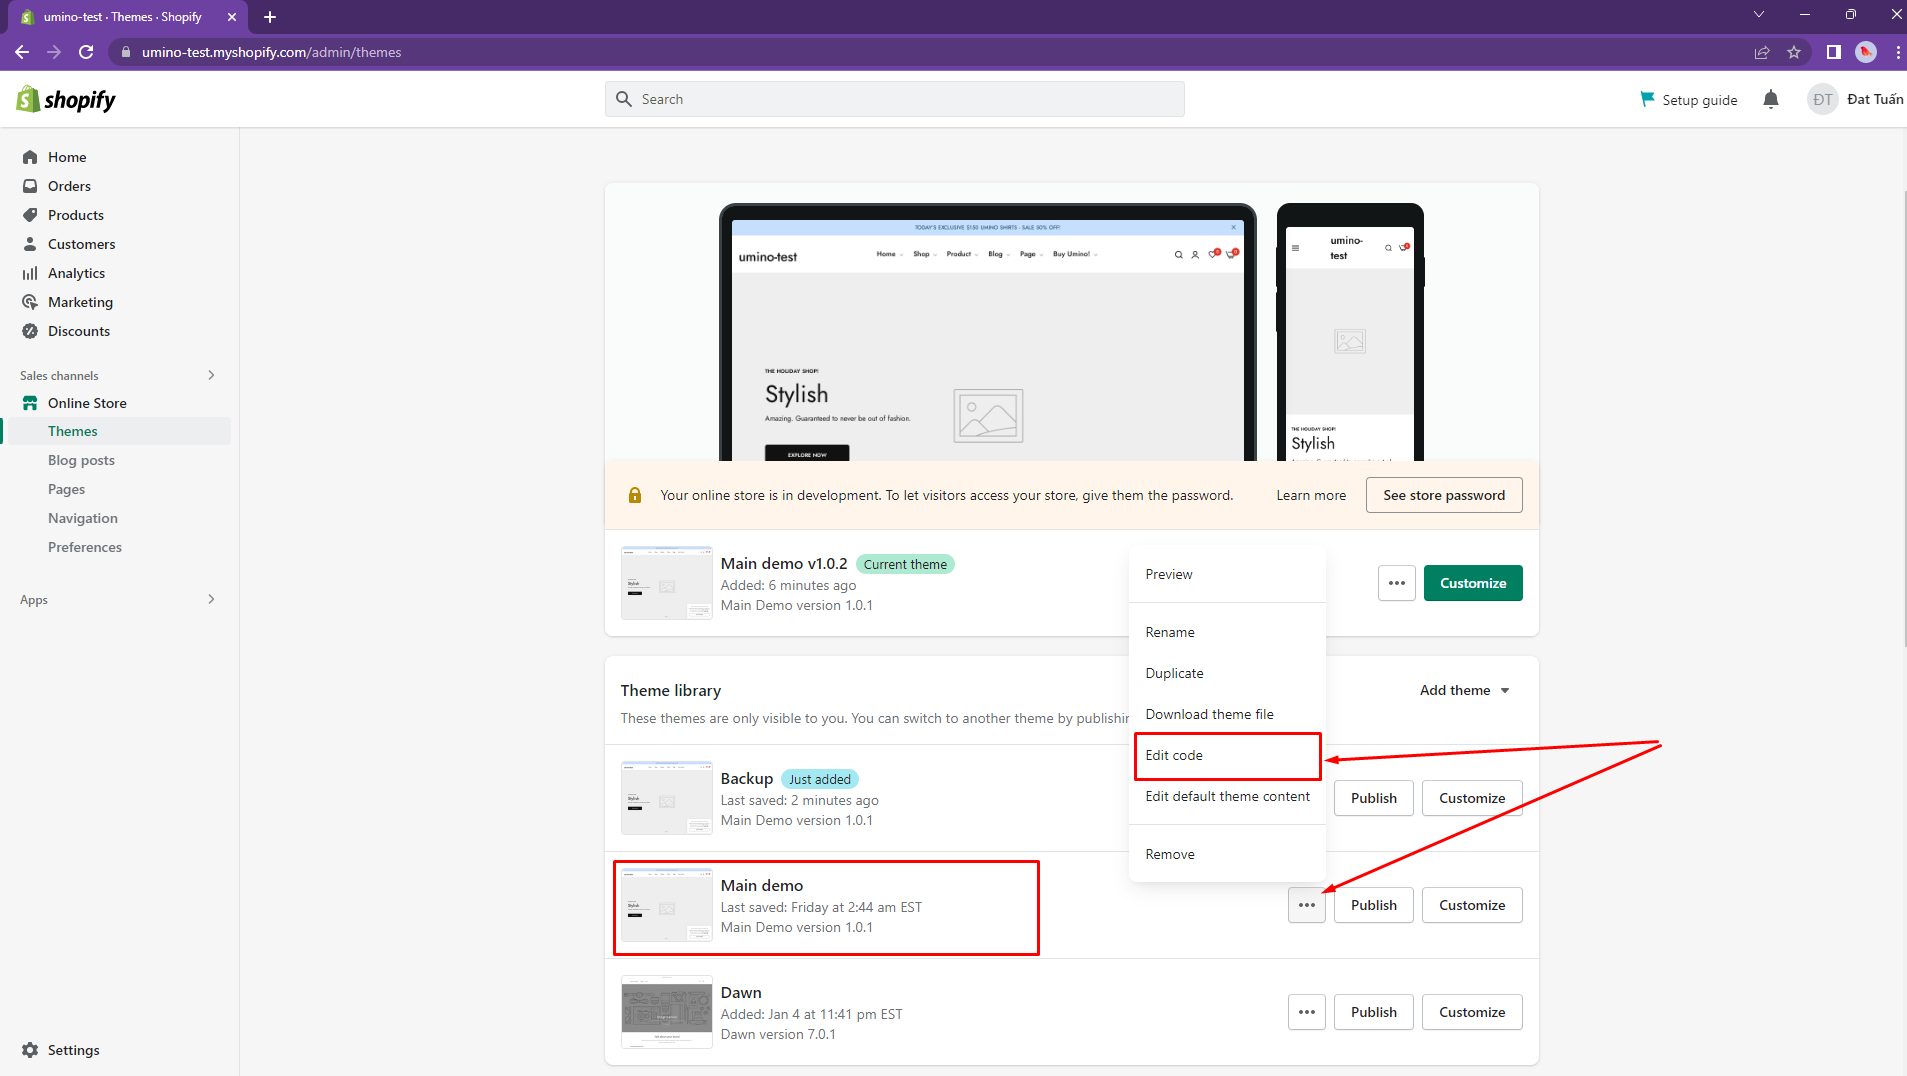Customize the Dawn theme
Image resolution: width=1907 pixels, height=1076 pixels.
click(x=1472, y=1012)
